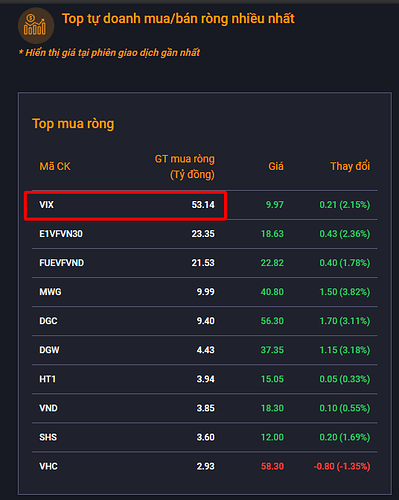Open the HT1 stock ticker
Screen dimensions: 399x500
point(47,379)
